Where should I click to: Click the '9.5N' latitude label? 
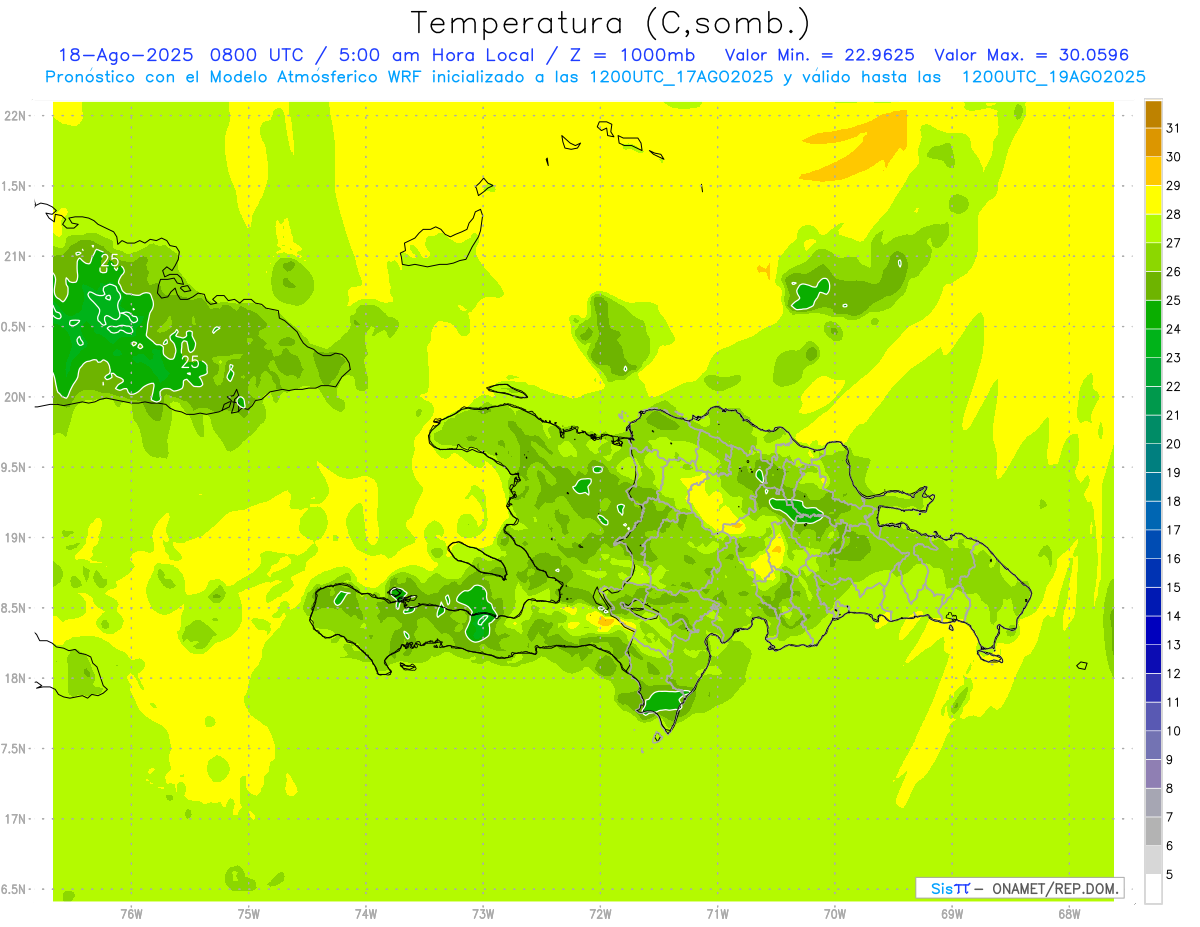coord(15,468)
